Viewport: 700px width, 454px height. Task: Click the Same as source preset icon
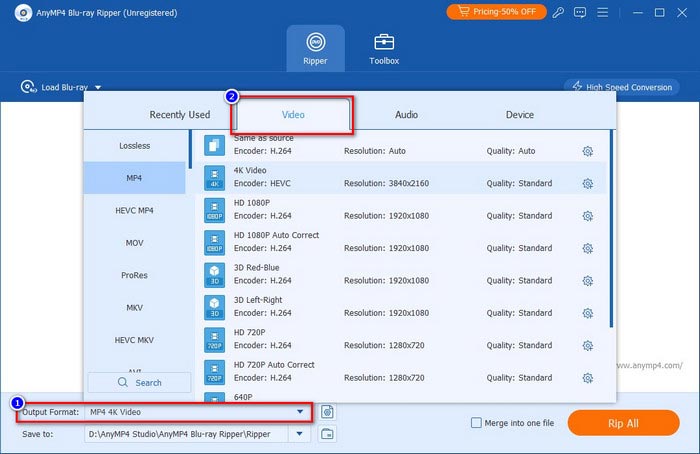point(214,146)
